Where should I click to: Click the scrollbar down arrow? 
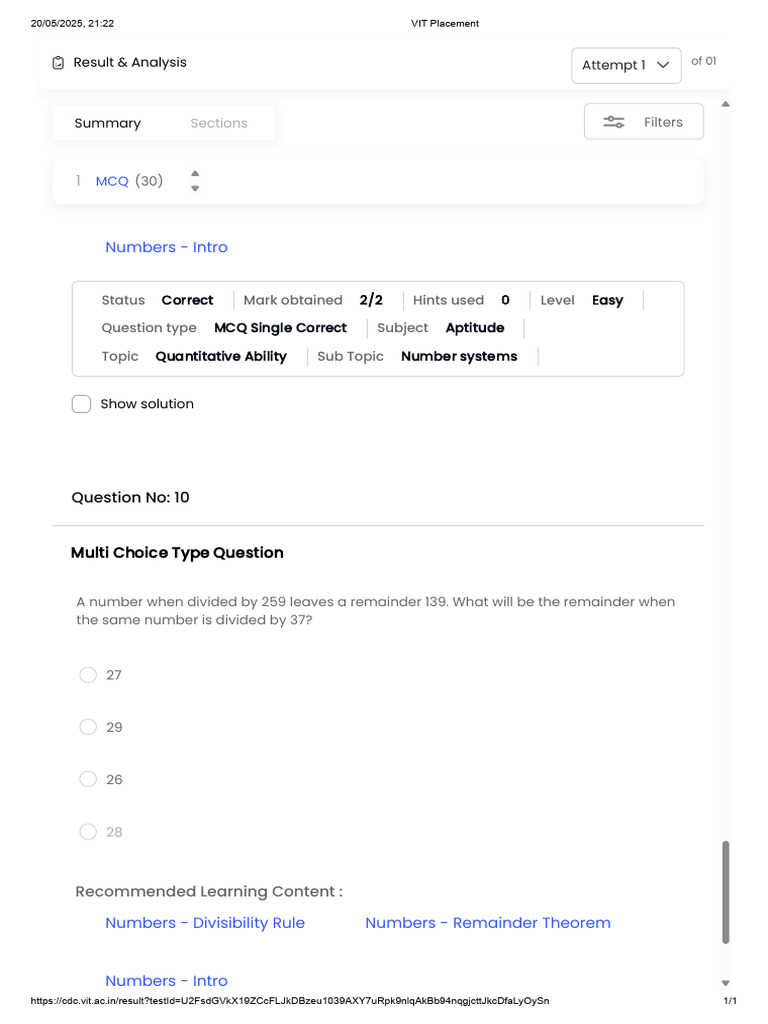pyautogui.click(x=725, y=983)
